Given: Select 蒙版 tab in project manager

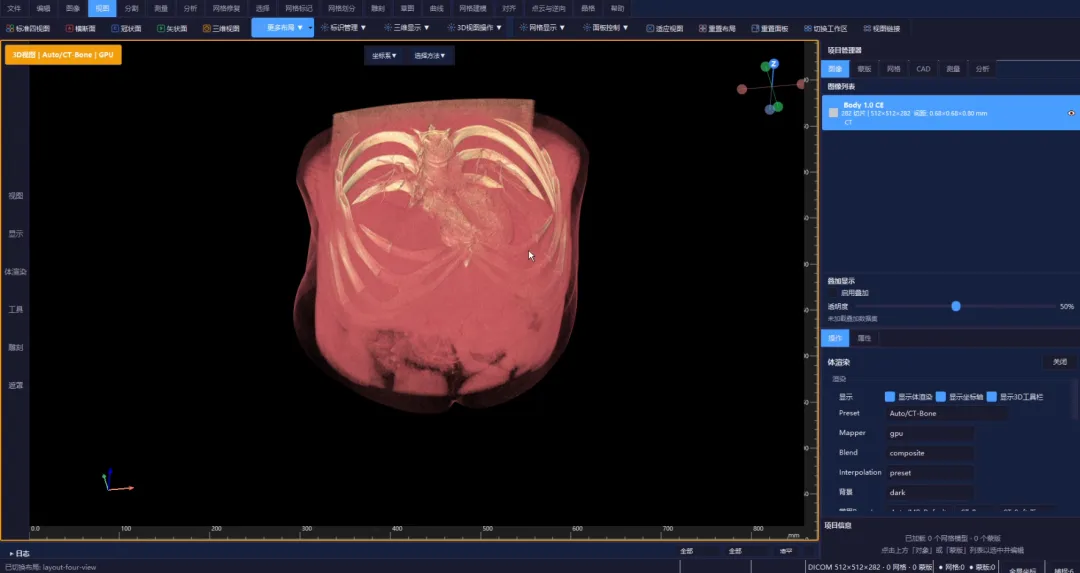Looking at the screenshot, I should [864, 69].
